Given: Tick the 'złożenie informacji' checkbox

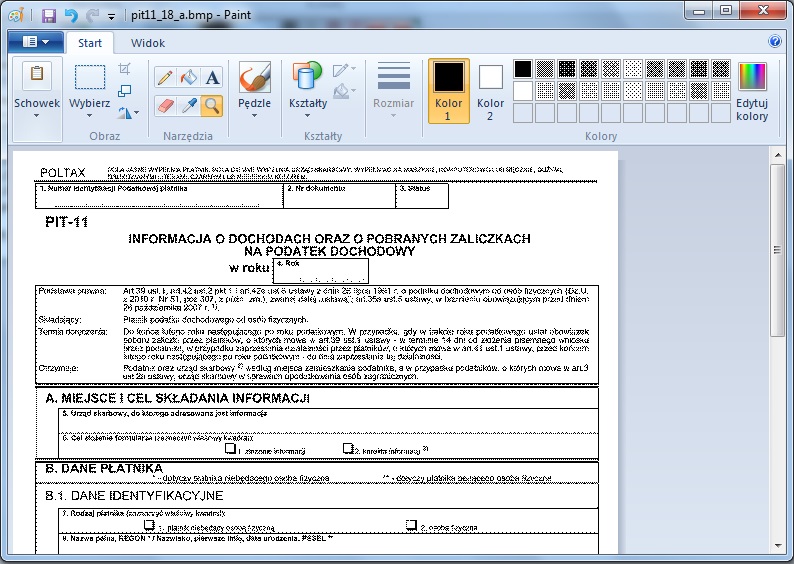Looking at the screenshot, I should pyautogui.click(x=230, y=448).
